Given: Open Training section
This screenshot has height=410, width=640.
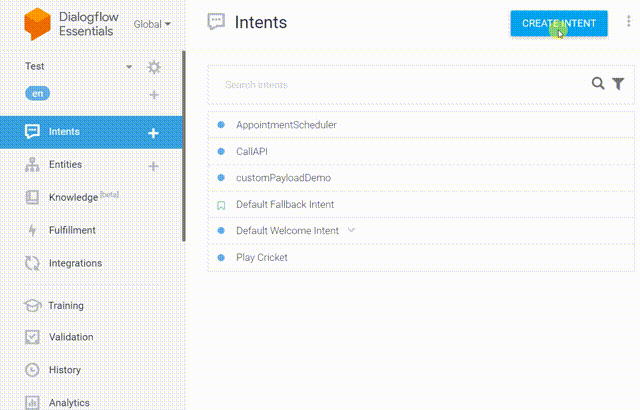Looking at the screenshot, I should [66, 306].
